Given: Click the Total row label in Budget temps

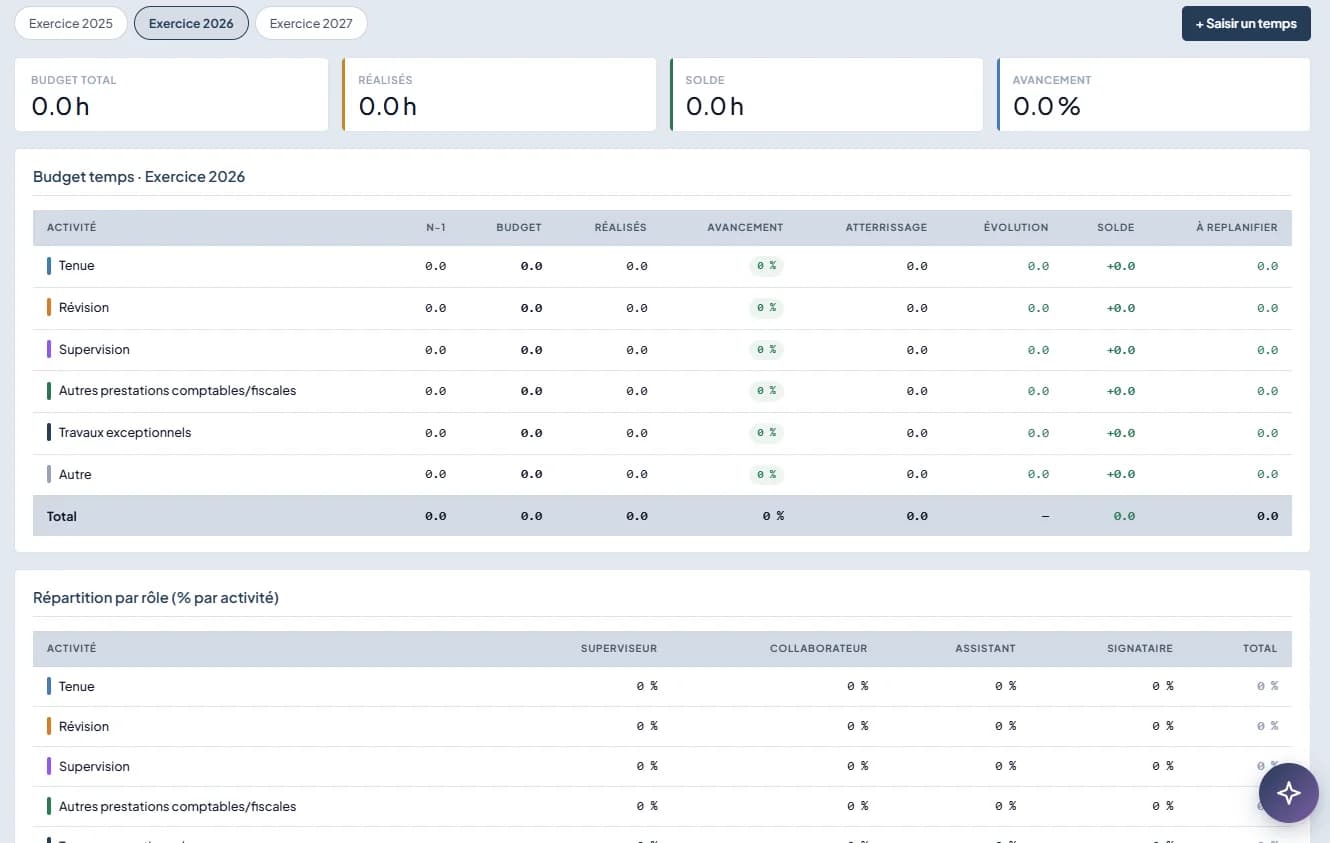Looking at the screenshot, I should (62, 516).
